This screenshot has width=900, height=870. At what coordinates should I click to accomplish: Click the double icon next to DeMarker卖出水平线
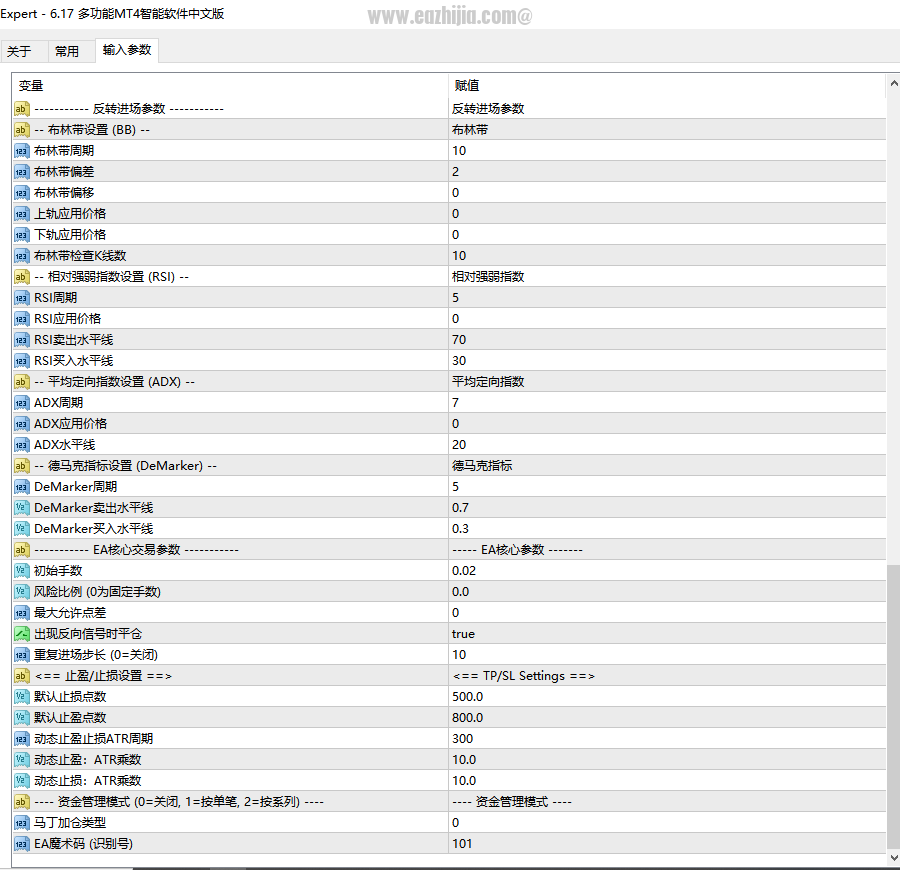click(x=21, y=508)
